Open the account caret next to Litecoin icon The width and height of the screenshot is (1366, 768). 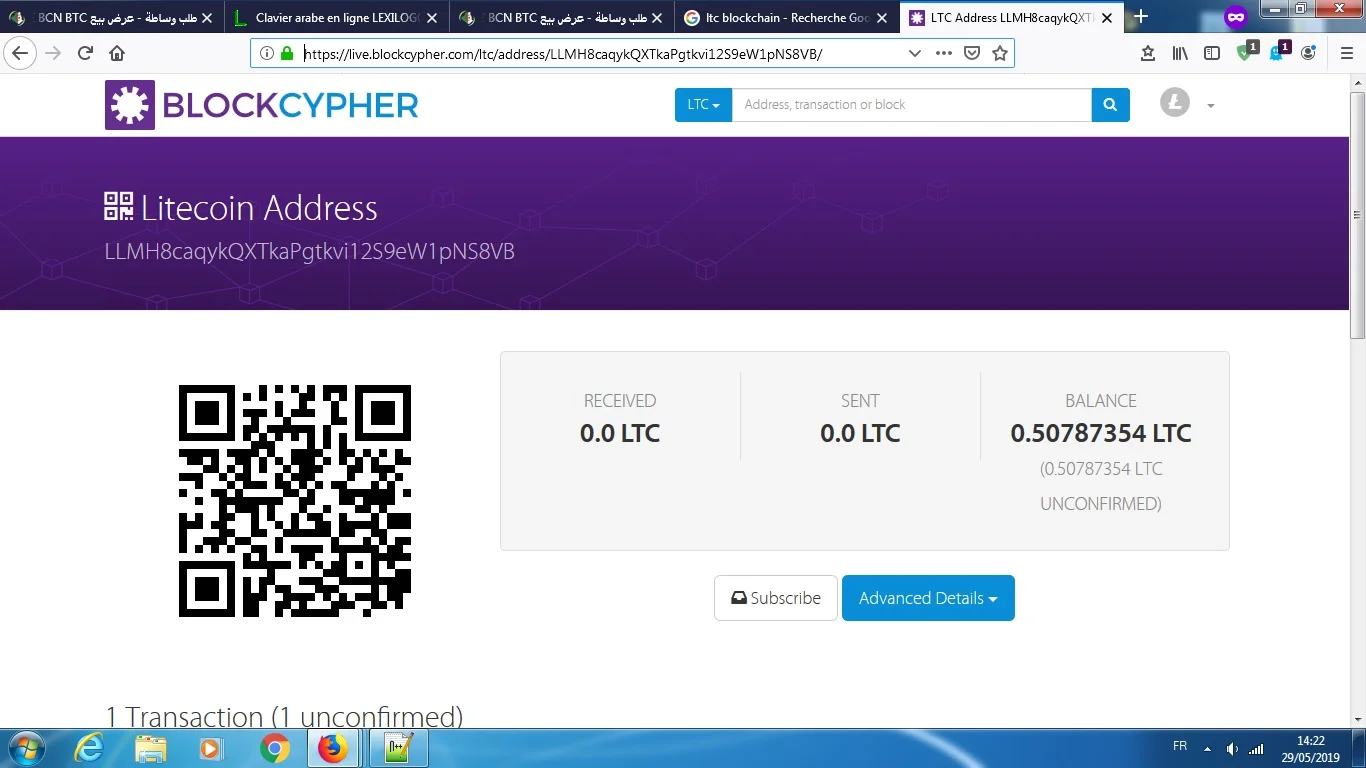click(1210, 106)
